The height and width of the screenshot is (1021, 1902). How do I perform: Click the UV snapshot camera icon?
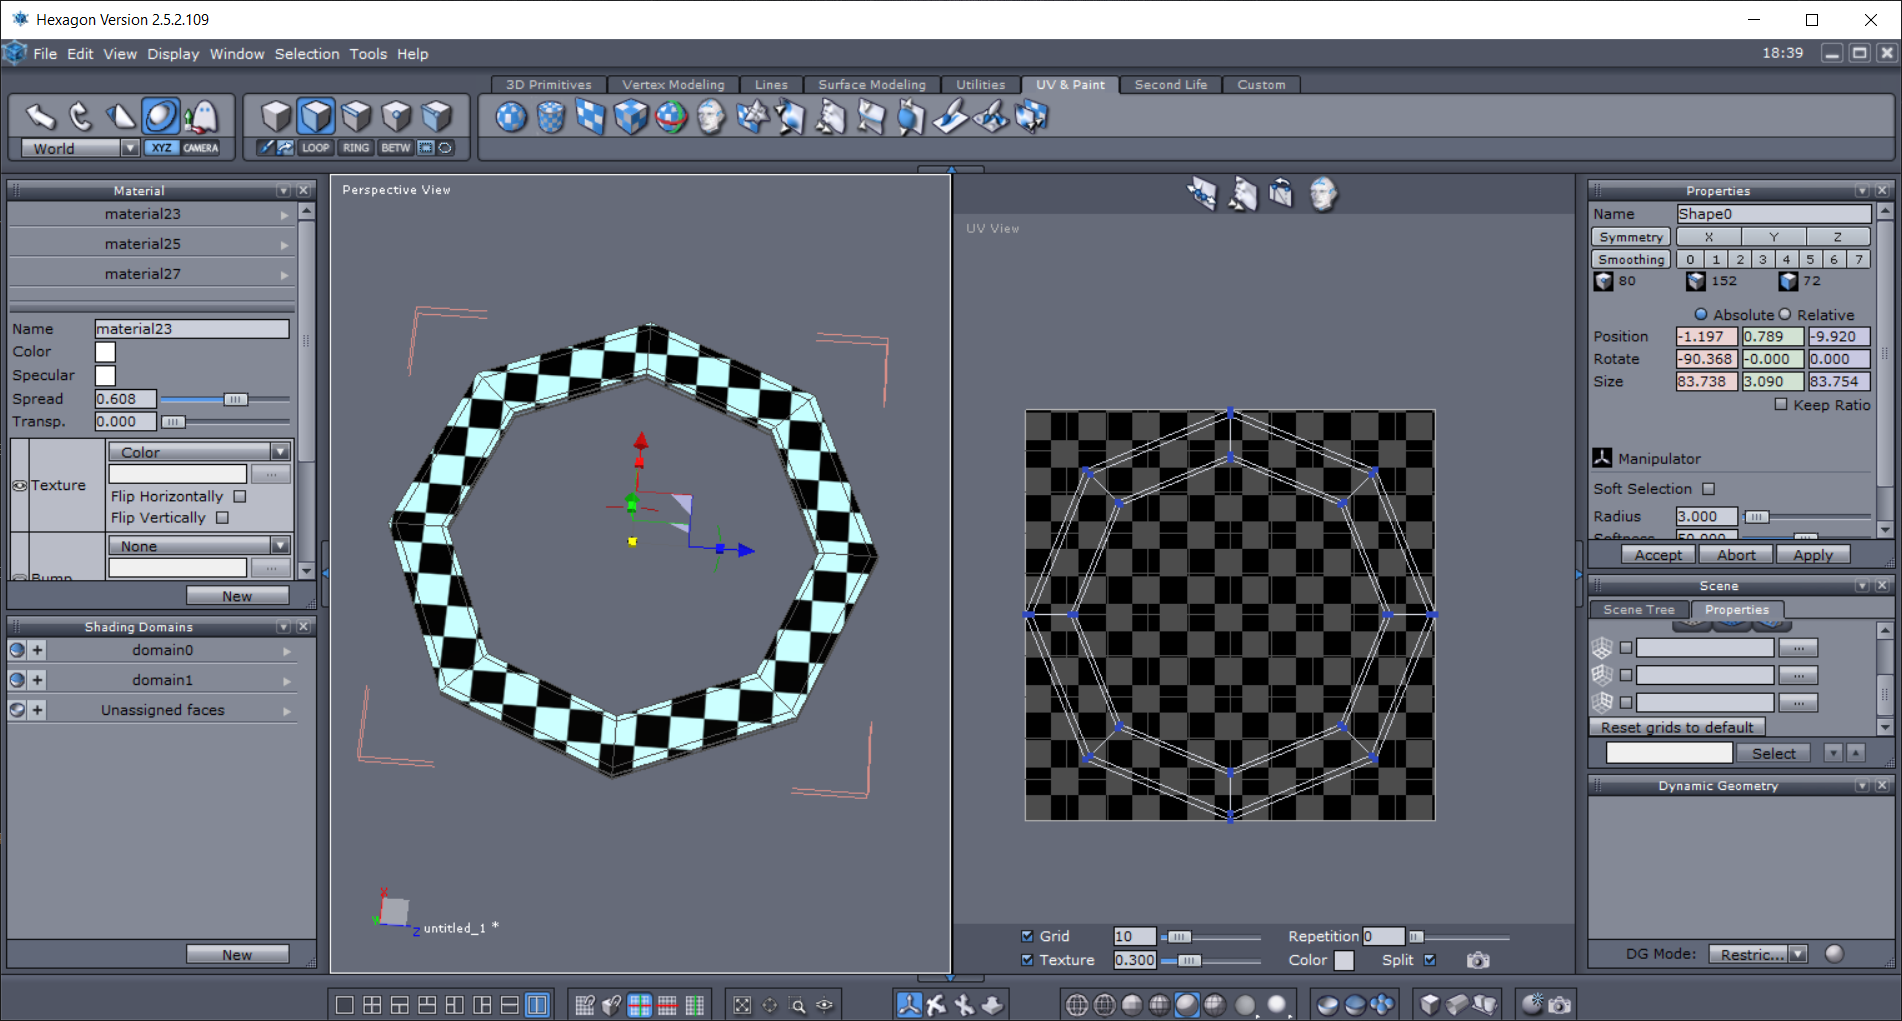[x=1477, y=960]
